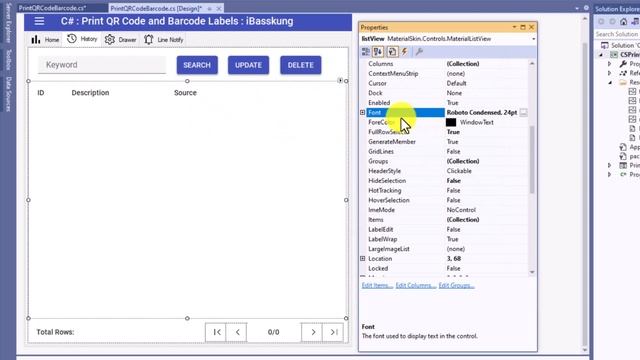640x360 pixels.
Task: Open Property Pages icon in Properties toolbar
Action: point(392,51)
